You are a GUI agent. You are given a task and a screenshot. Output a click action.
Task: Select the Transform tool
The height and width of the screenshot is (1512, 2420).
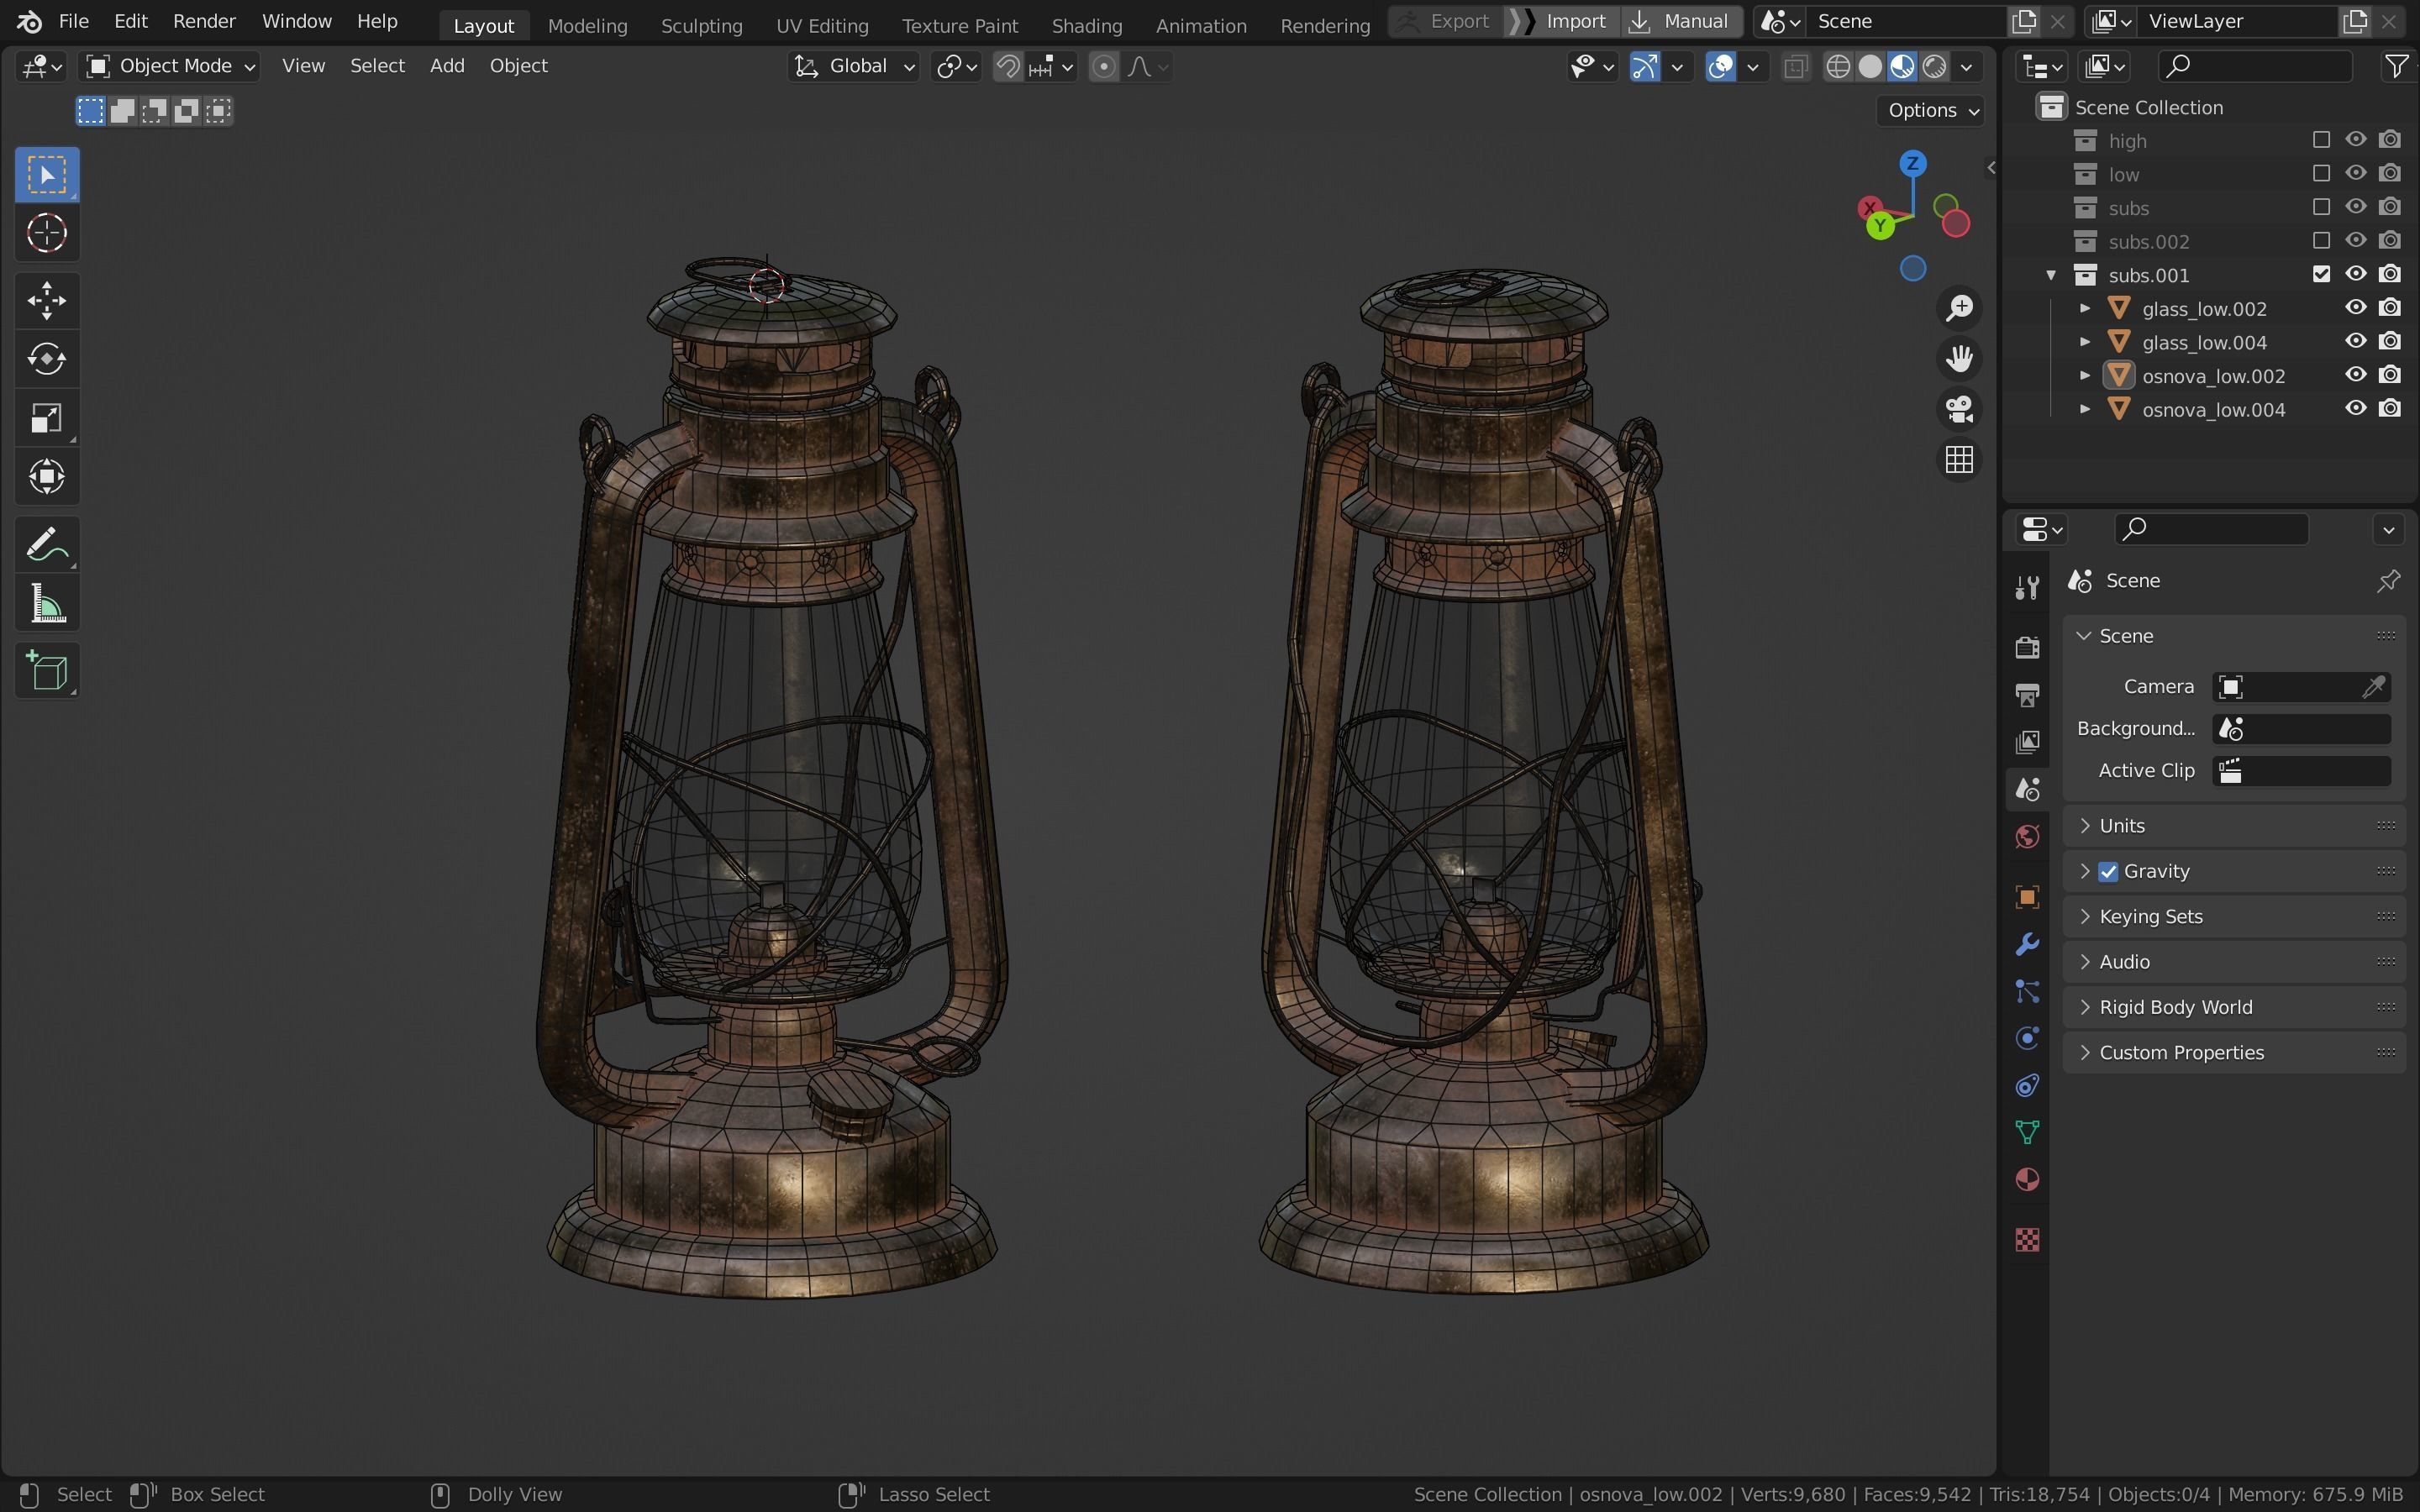47,476
